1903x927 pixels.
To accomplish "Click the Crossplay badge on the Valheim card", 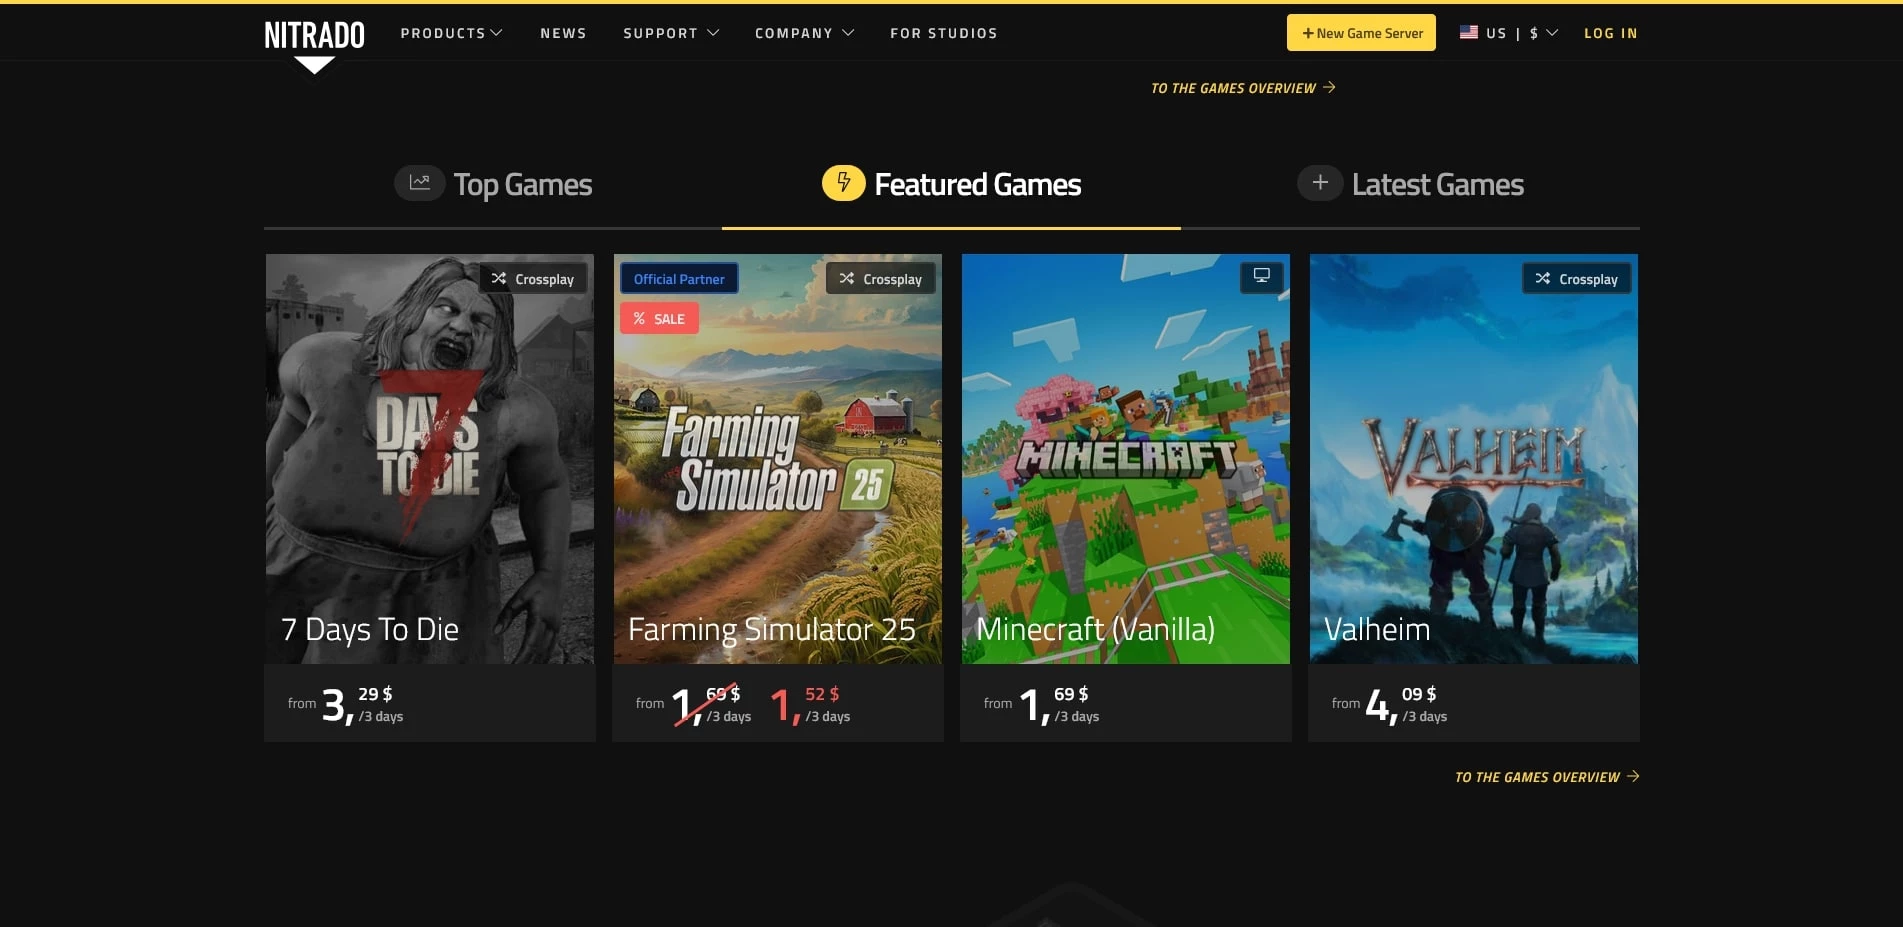I will pos(1577,279).
